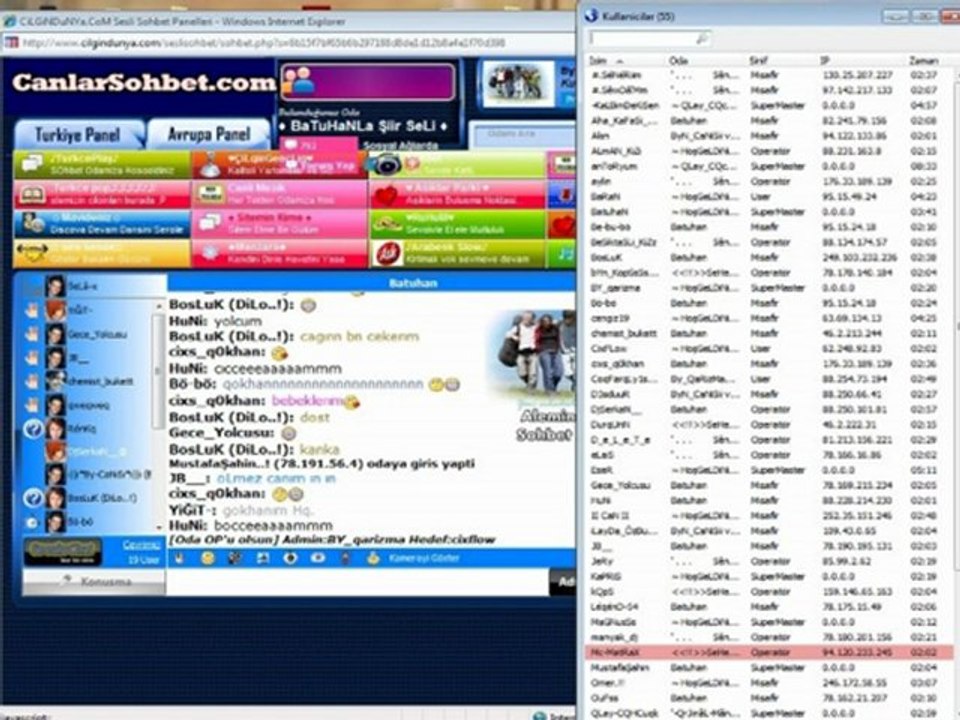This screenshot has height=720, width=960.
Task: Select Bö-bö in the chat user list
Action: (81, 522)
